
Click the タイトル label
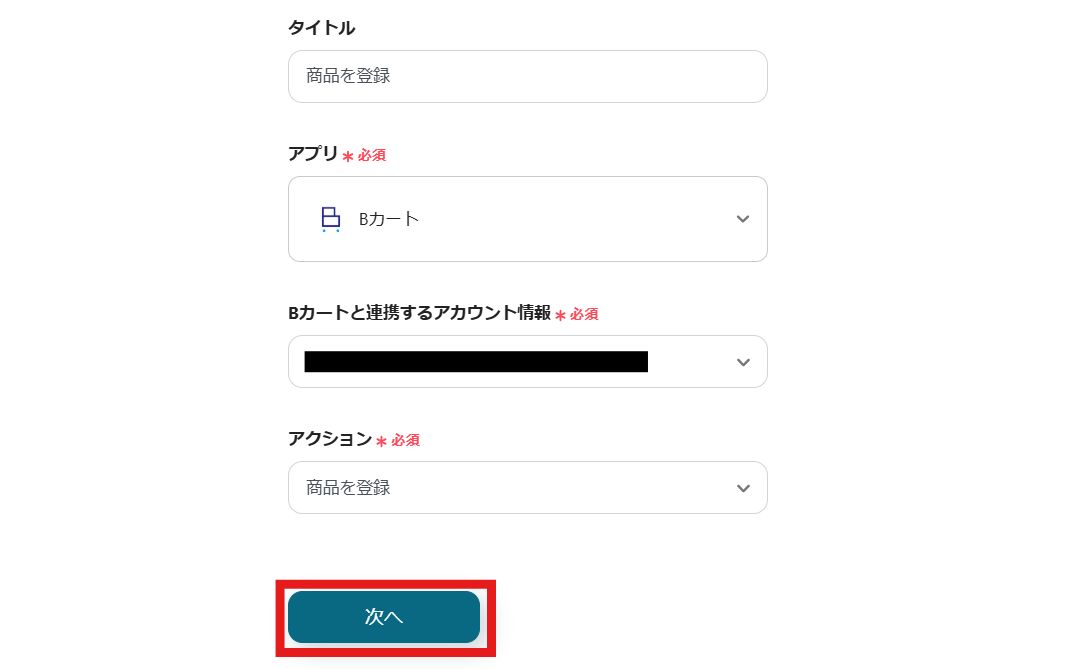click(321, 28)
